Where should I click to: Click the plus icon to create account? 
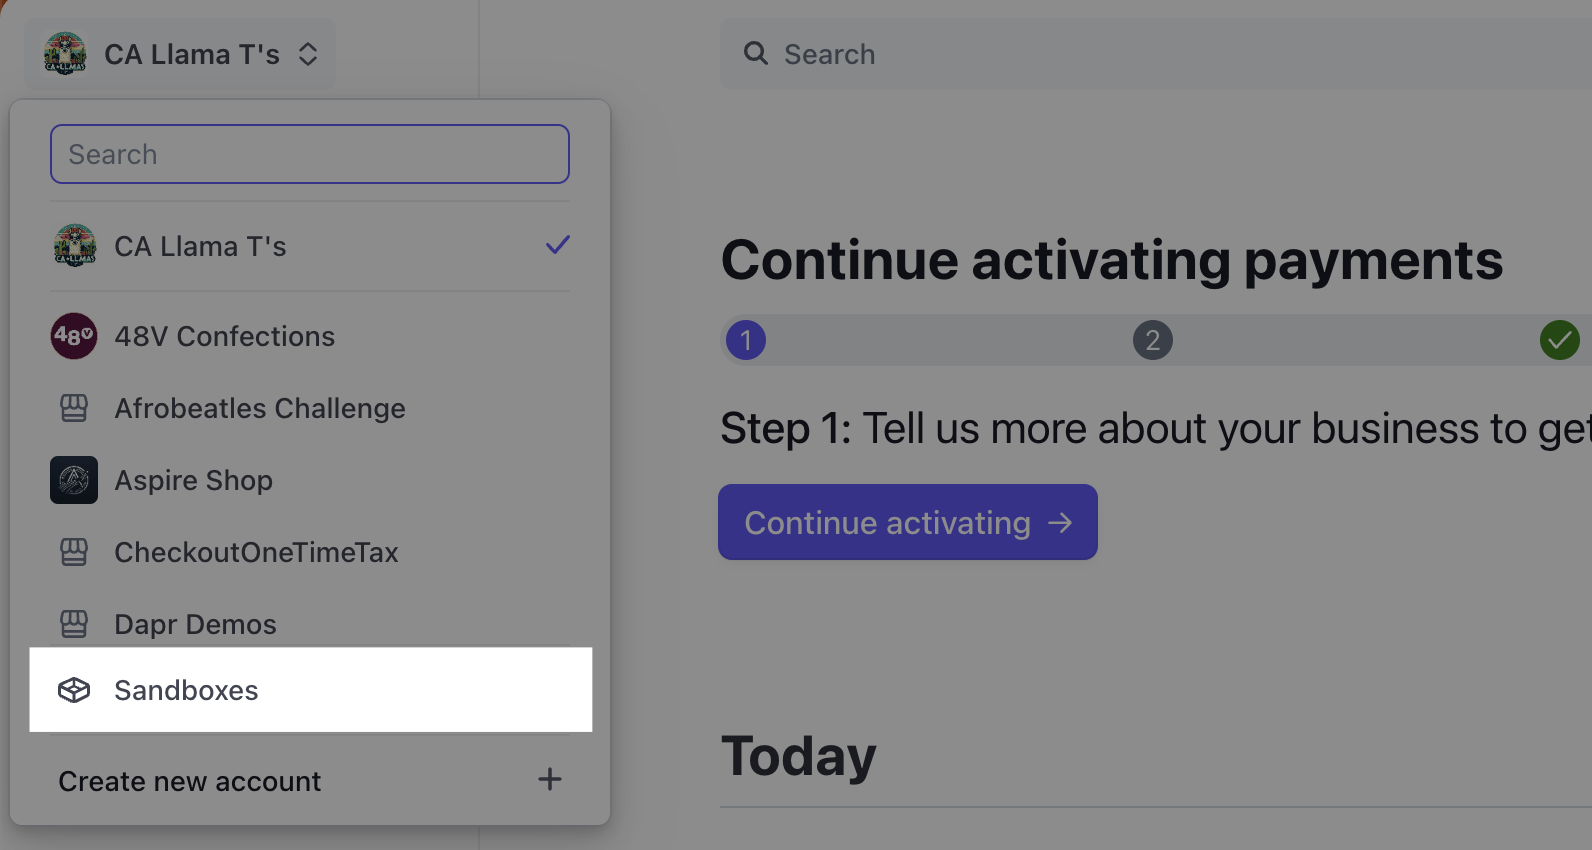[550, 780]
